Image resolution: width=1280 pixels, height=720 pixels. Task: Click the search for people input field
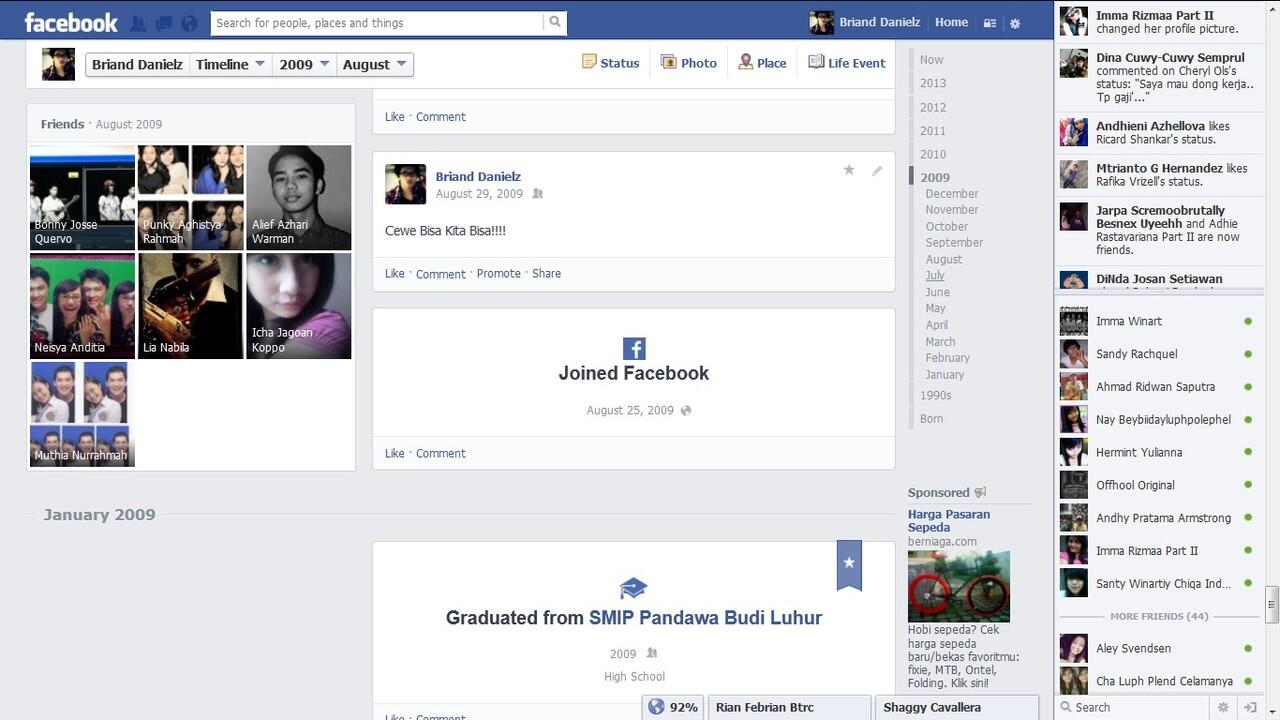pyautogui.click(x=377, y=22)
